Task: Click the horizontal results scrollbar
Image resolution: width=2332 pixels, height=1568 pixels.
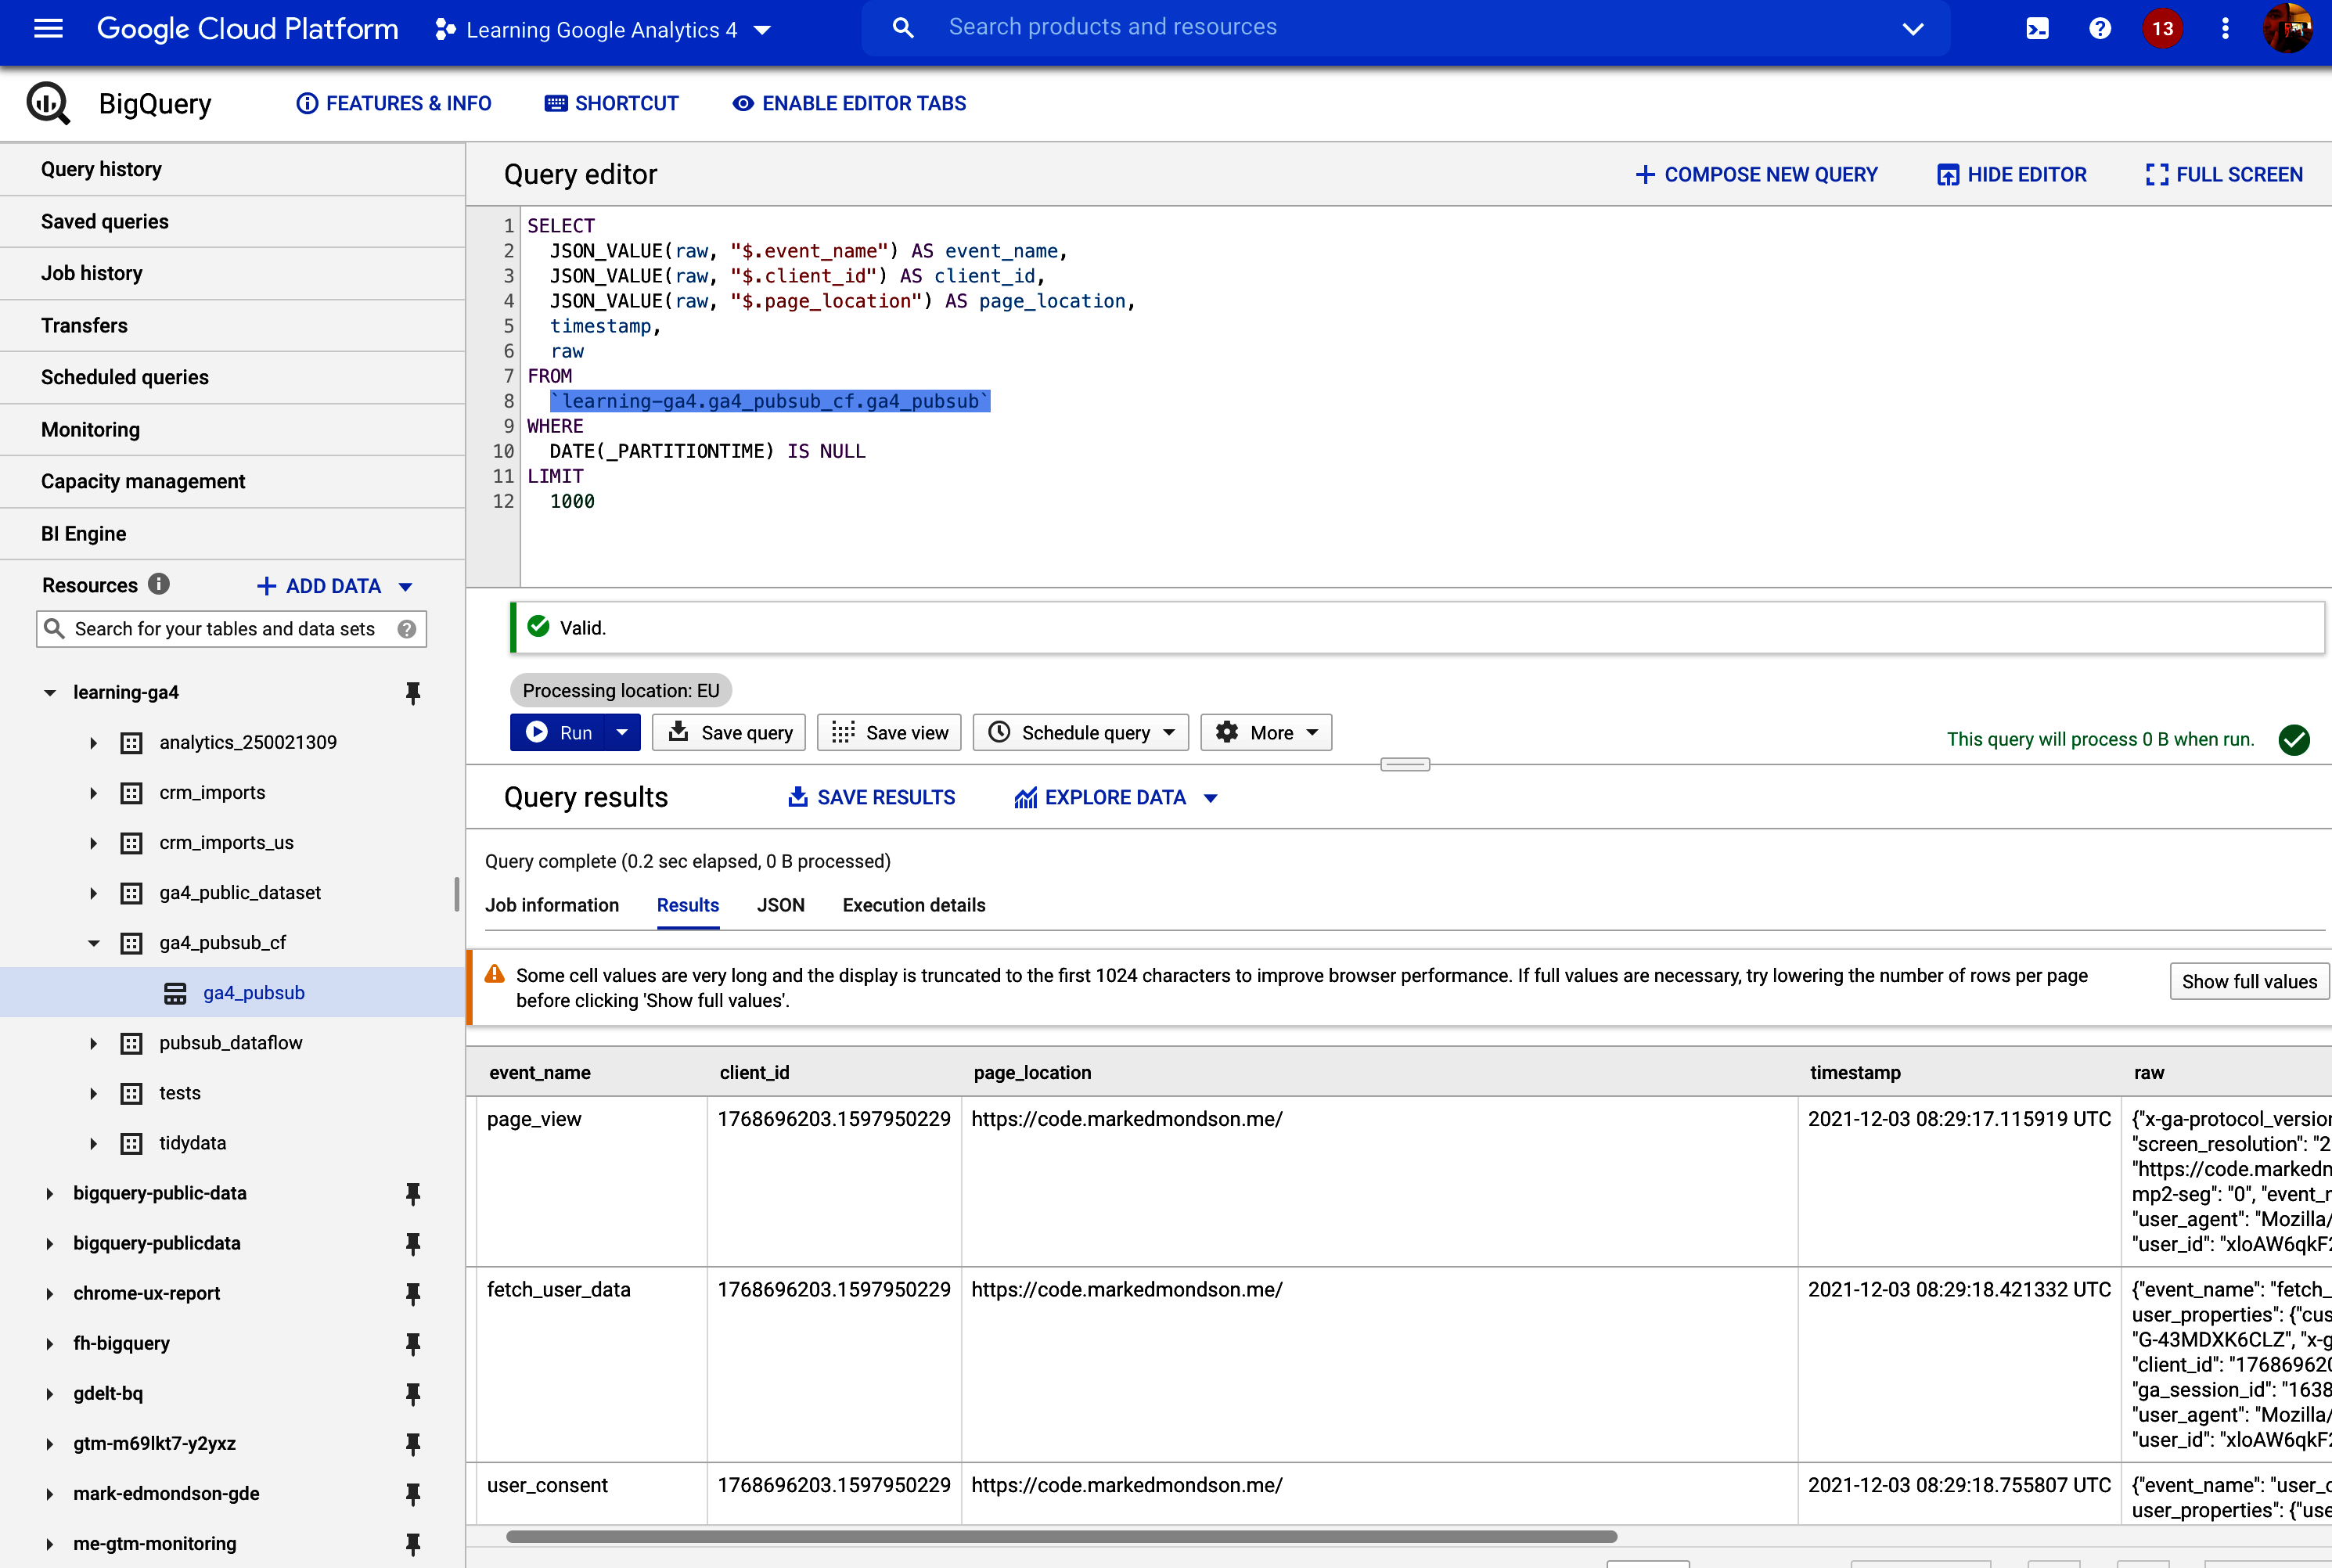Action: point(1061,1536)
